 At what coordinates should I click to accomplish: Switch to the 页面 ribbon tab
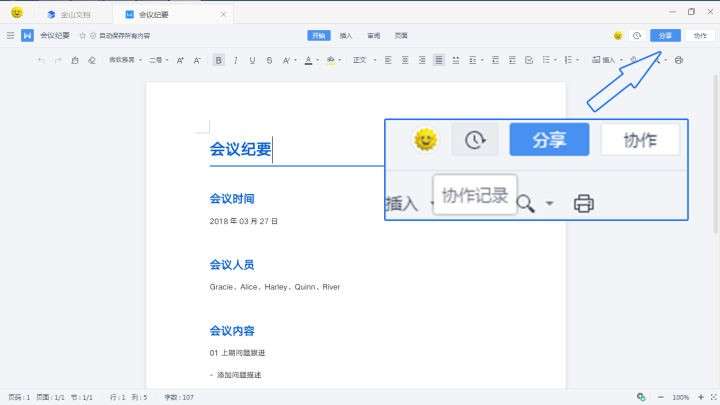401,35
